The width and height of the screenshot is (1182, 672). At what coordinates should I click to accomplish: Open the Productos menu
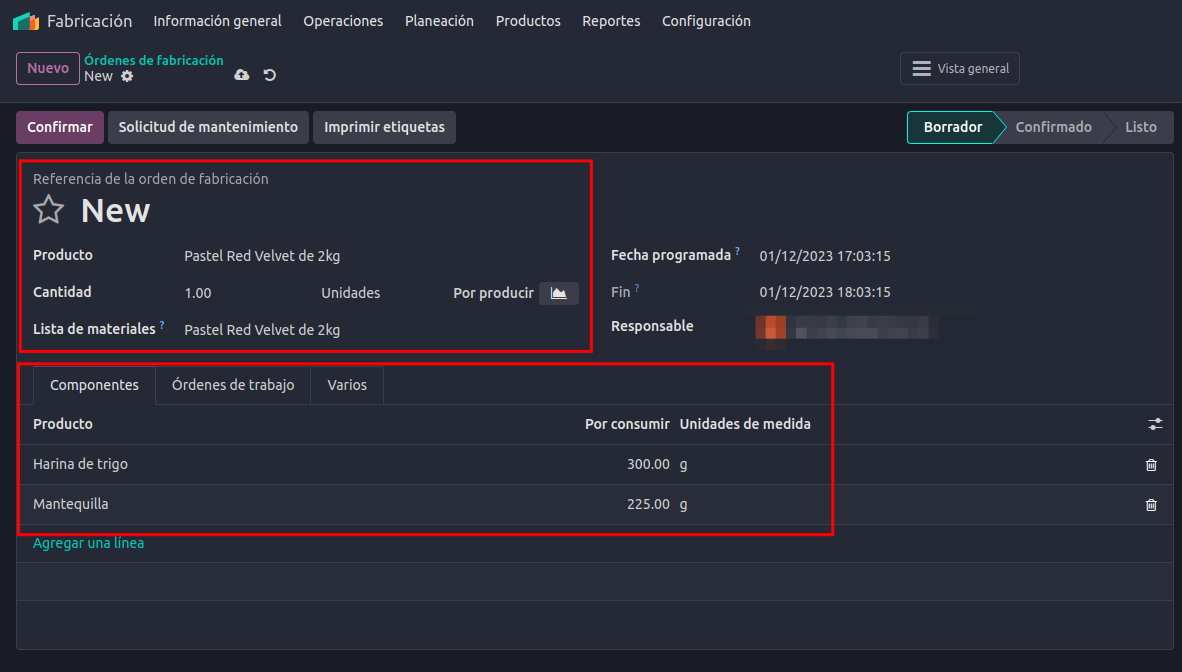[x=528, y=21]
